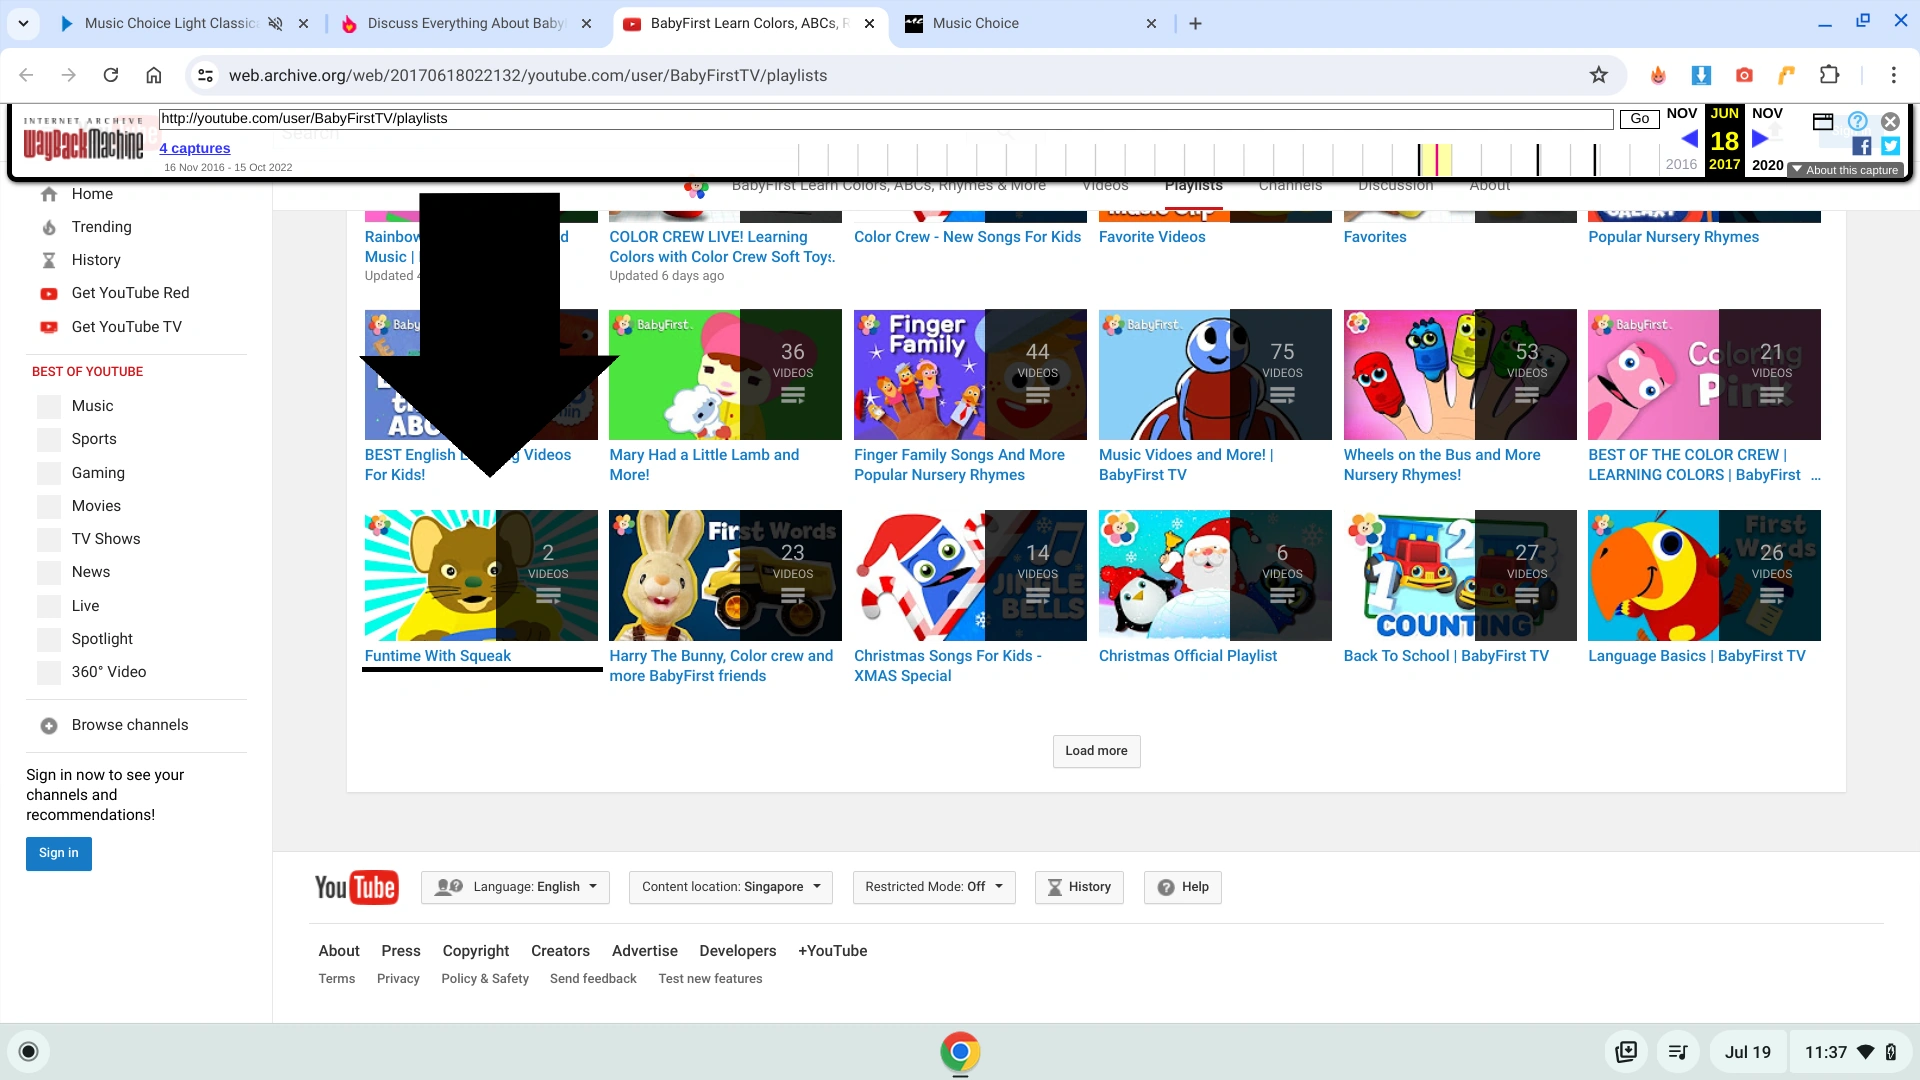Click the Load more button
Screen dimensions: 1920x1080
[x=1096, y=751]
